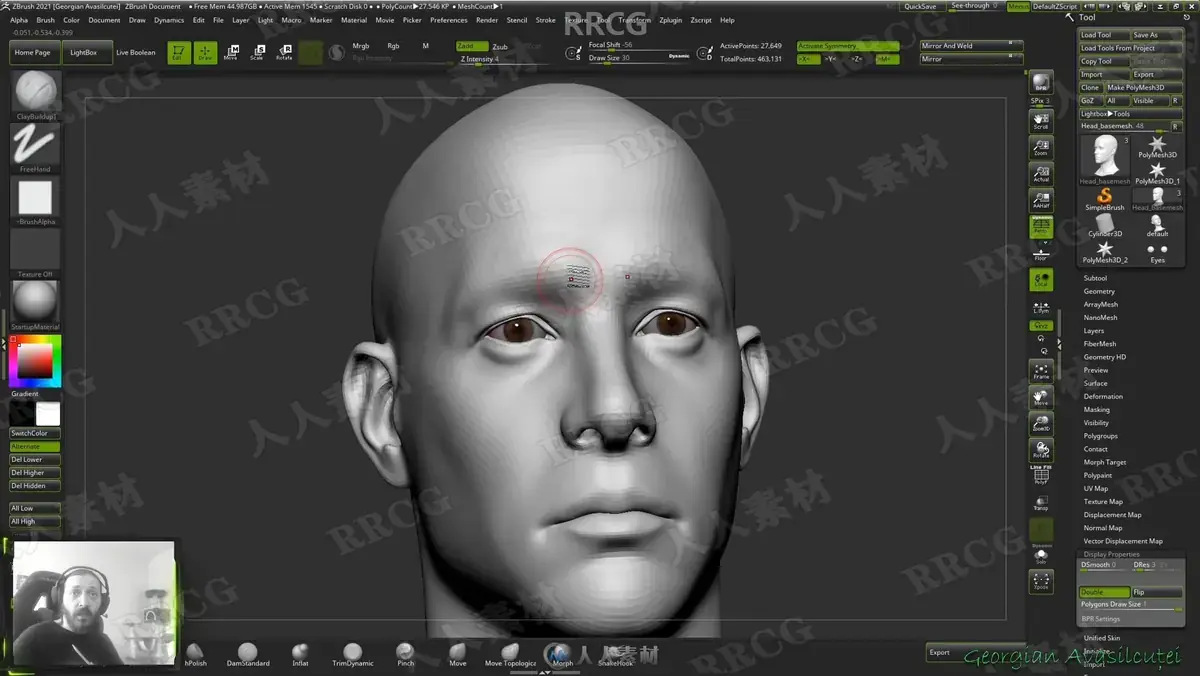Select the DamStandard brush

(x=248, y=654)
